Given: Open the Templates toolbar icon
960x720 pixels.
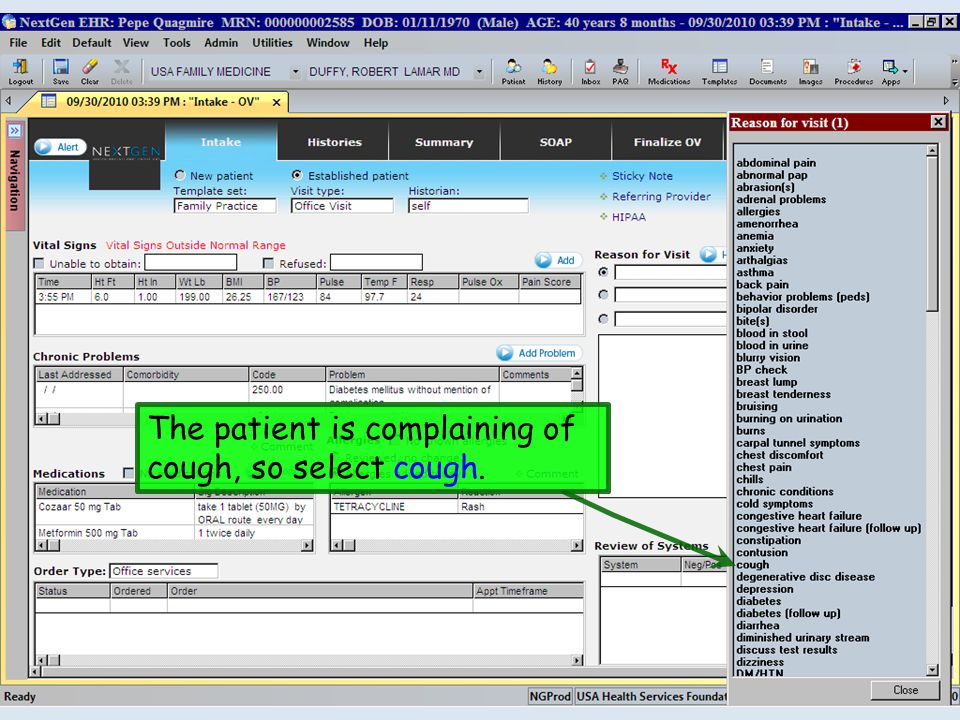Looking at the screenshot, I should [x=719, y=71].
